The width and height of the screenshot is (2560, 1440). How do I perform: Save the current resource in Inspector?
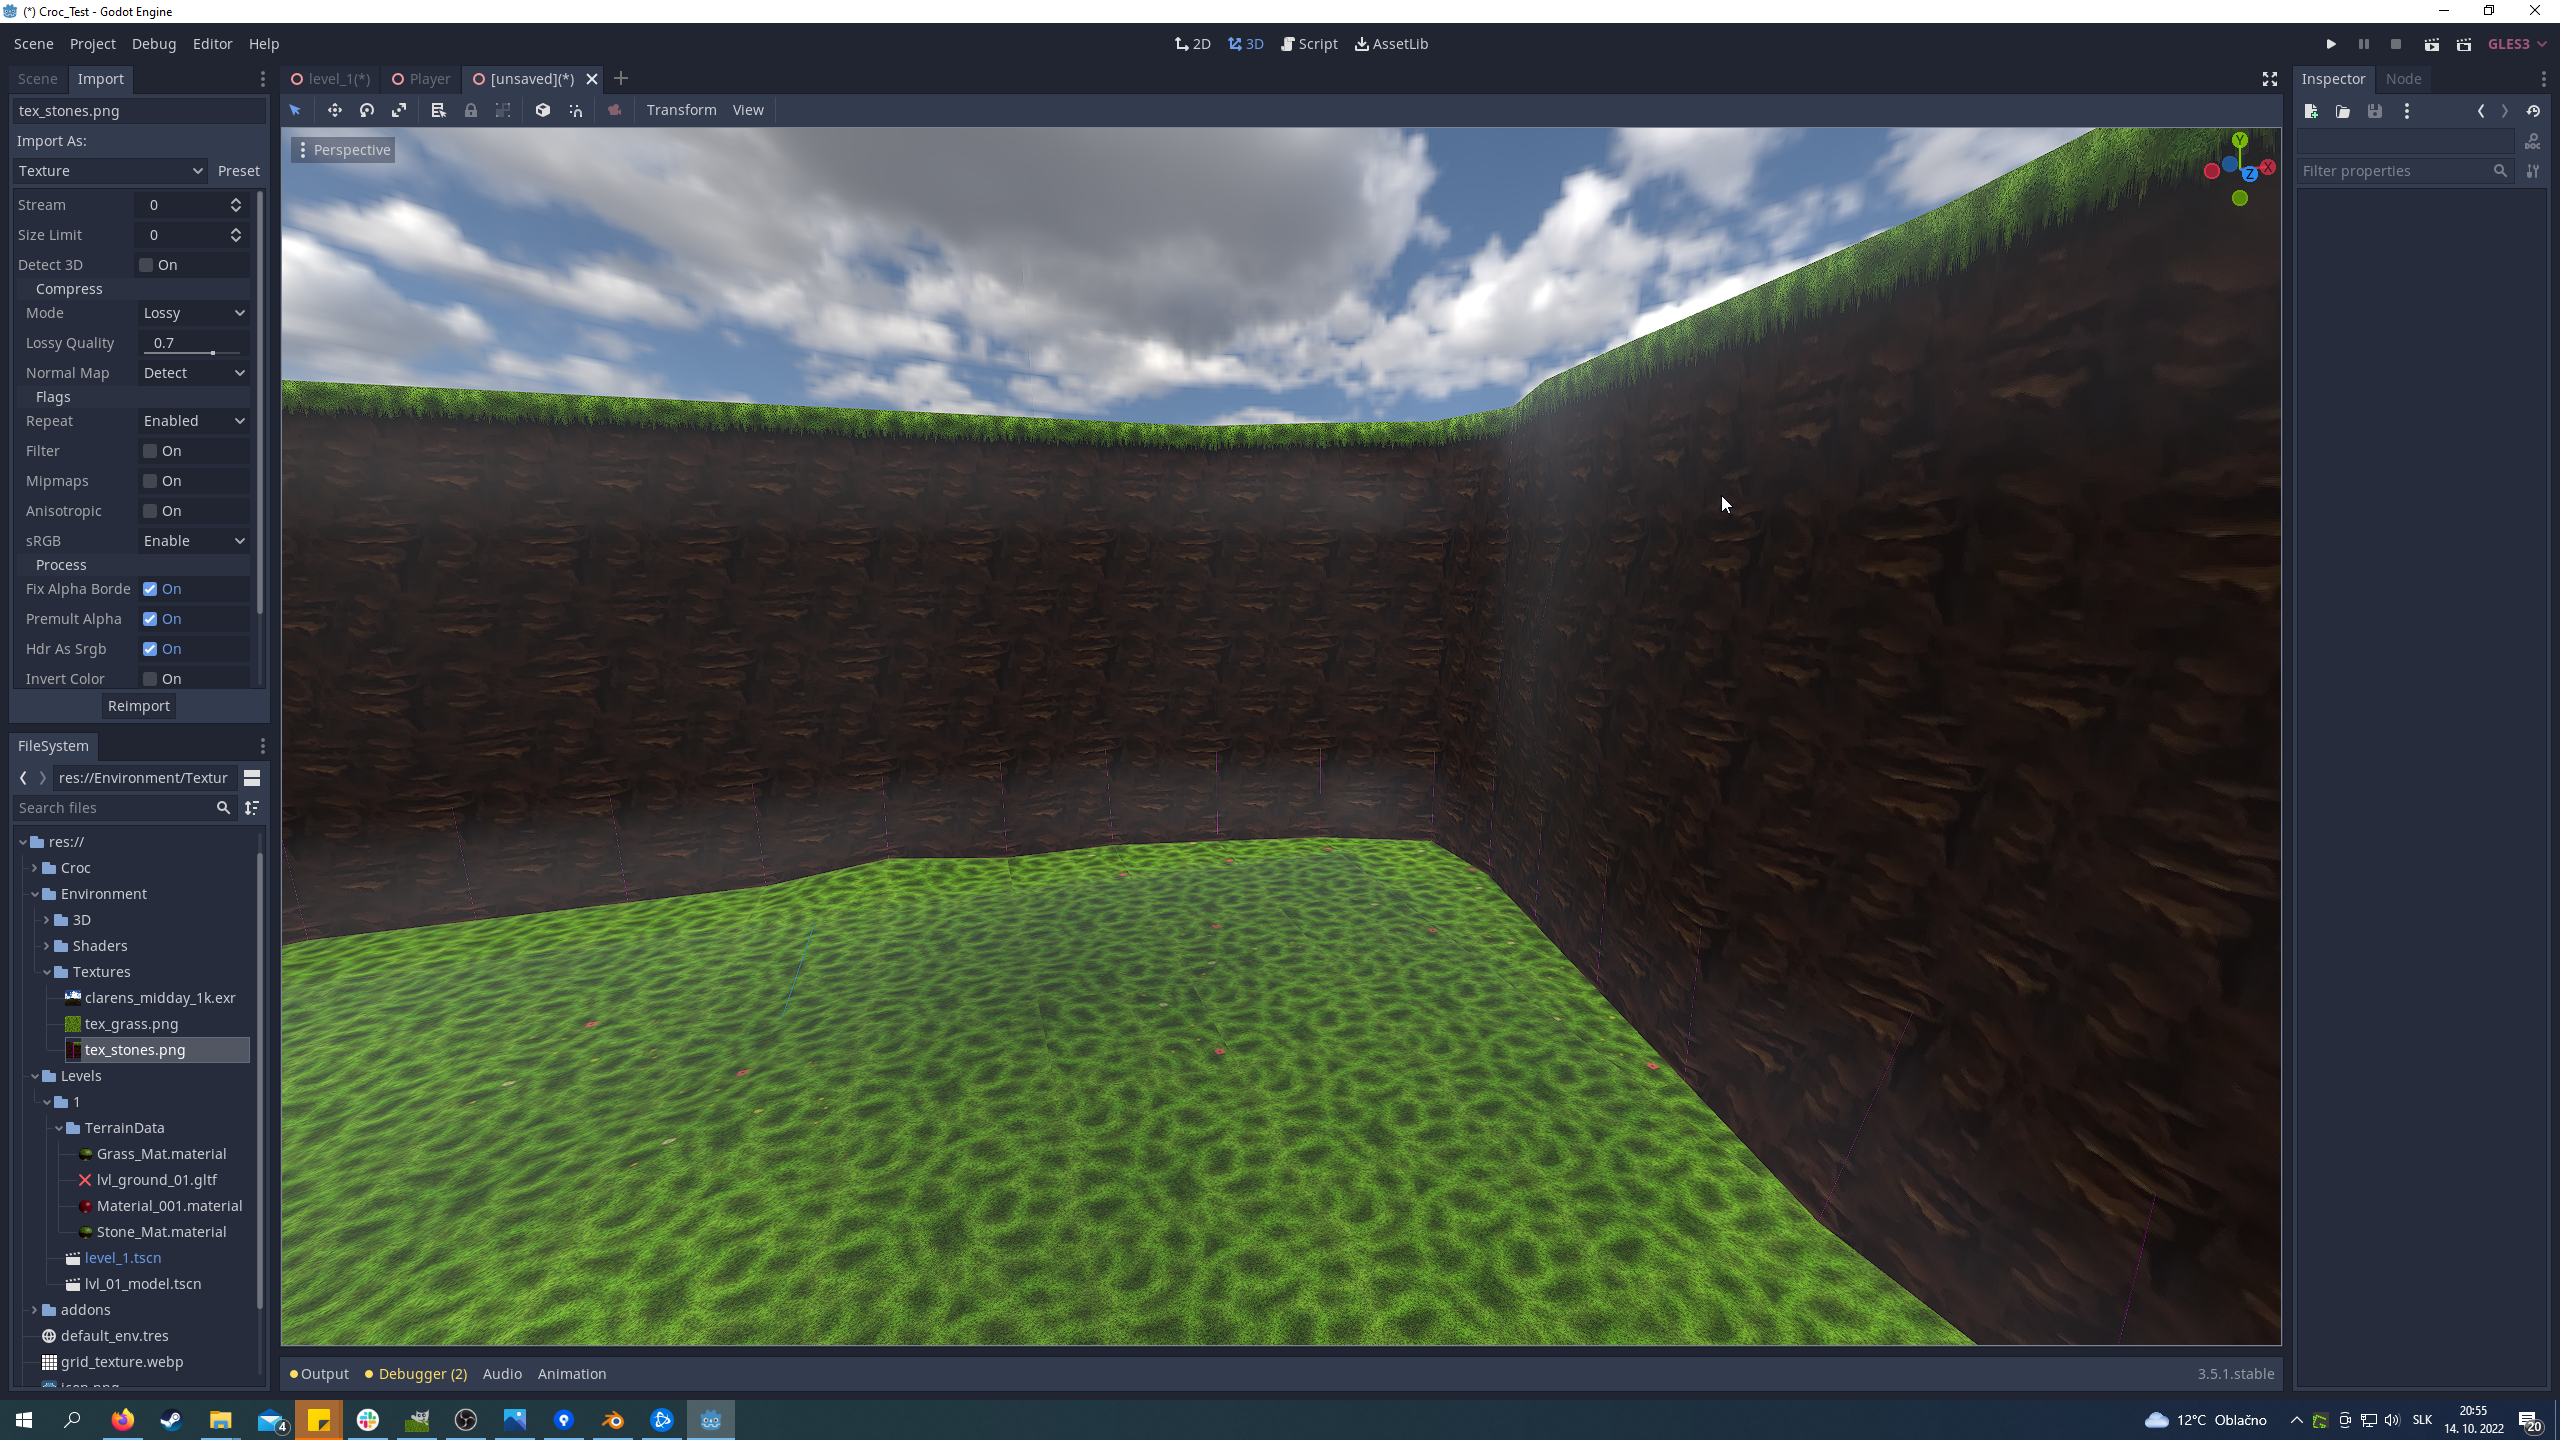point(2375,111)
